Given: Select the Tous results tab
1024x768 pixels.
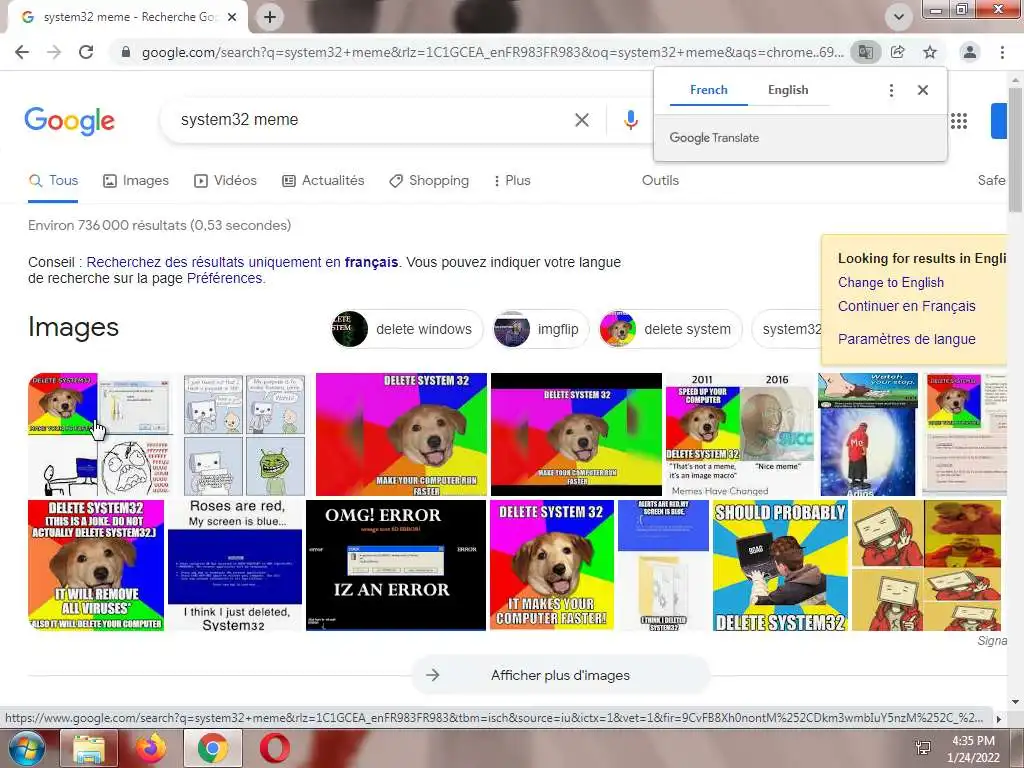Looking at the screenshot, I should click(x=54, y=181).
